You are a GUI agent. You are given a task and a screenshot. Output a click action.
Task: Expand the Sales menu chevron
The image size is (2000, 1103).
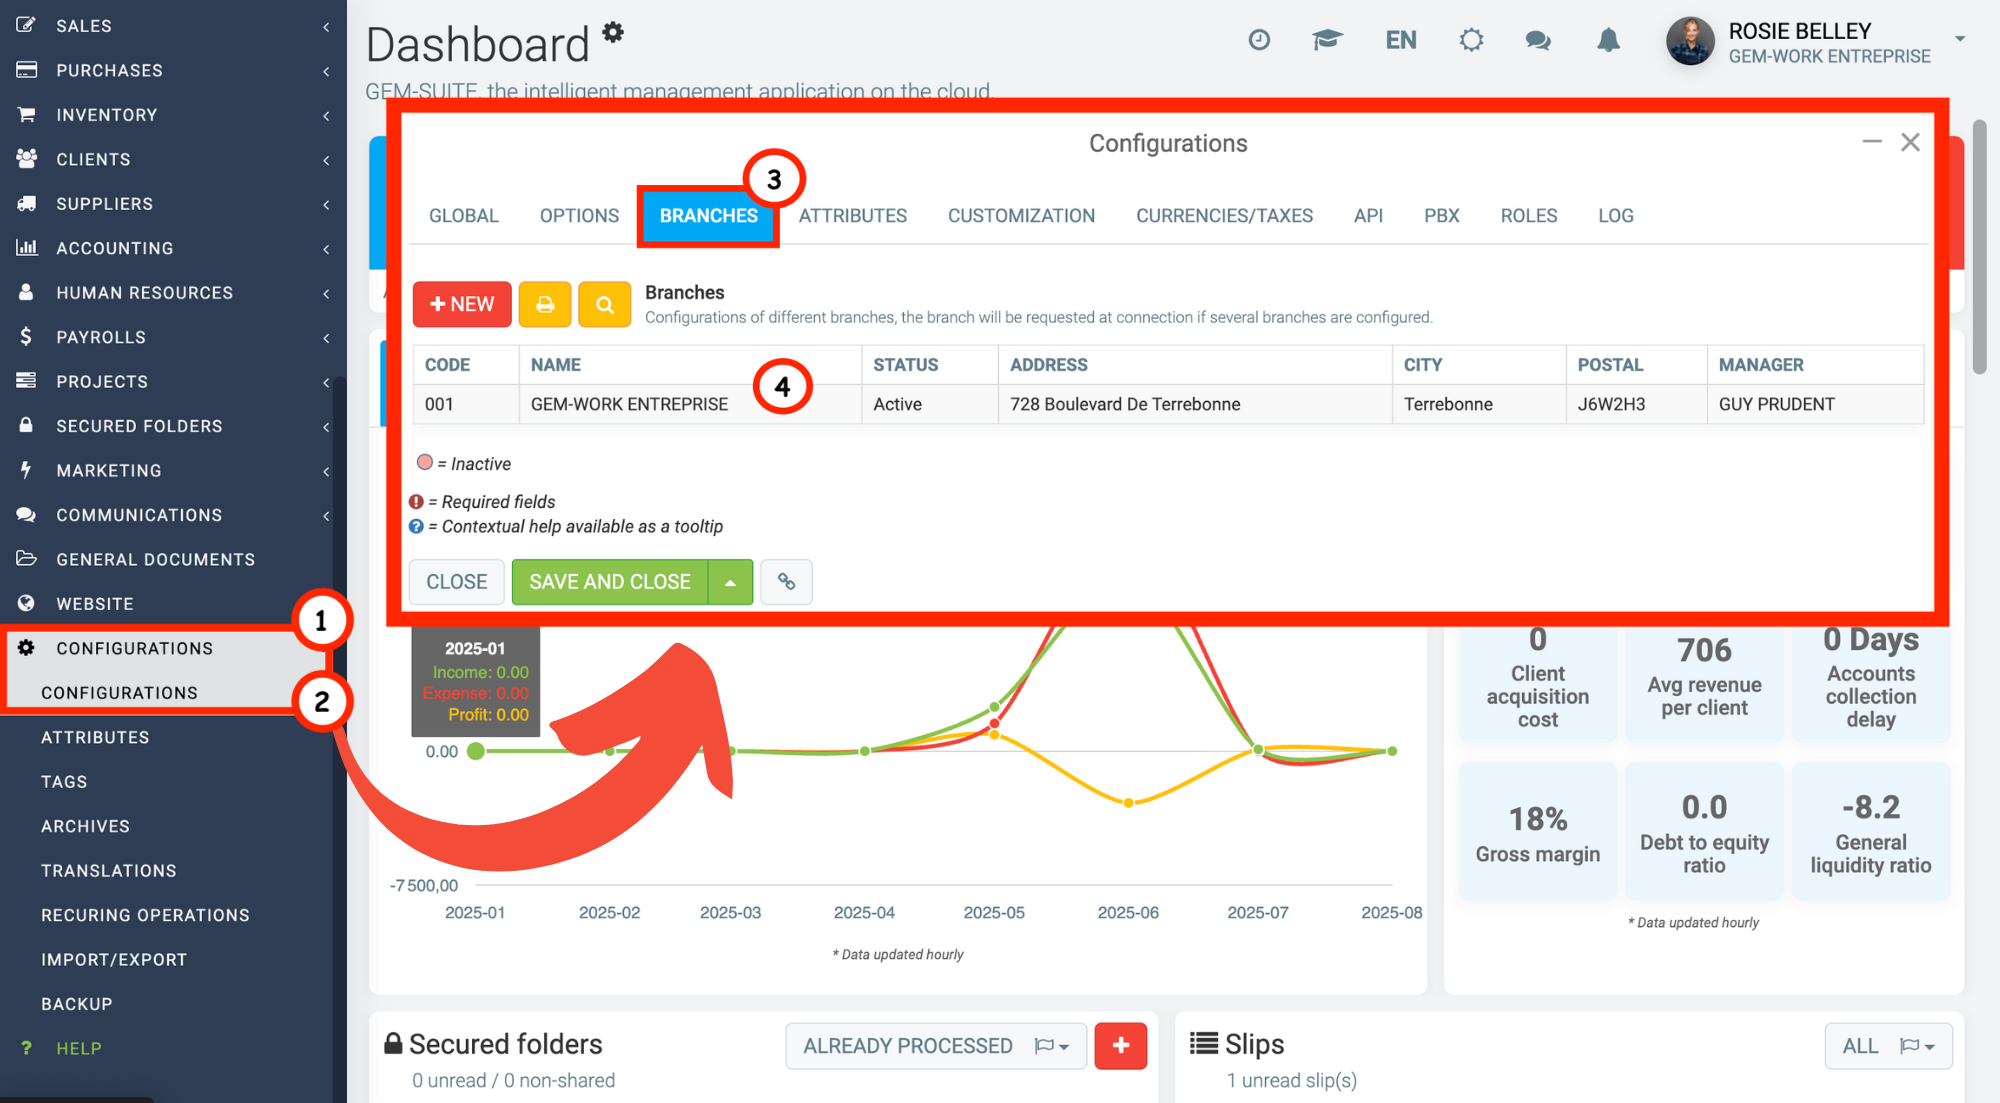326,26
